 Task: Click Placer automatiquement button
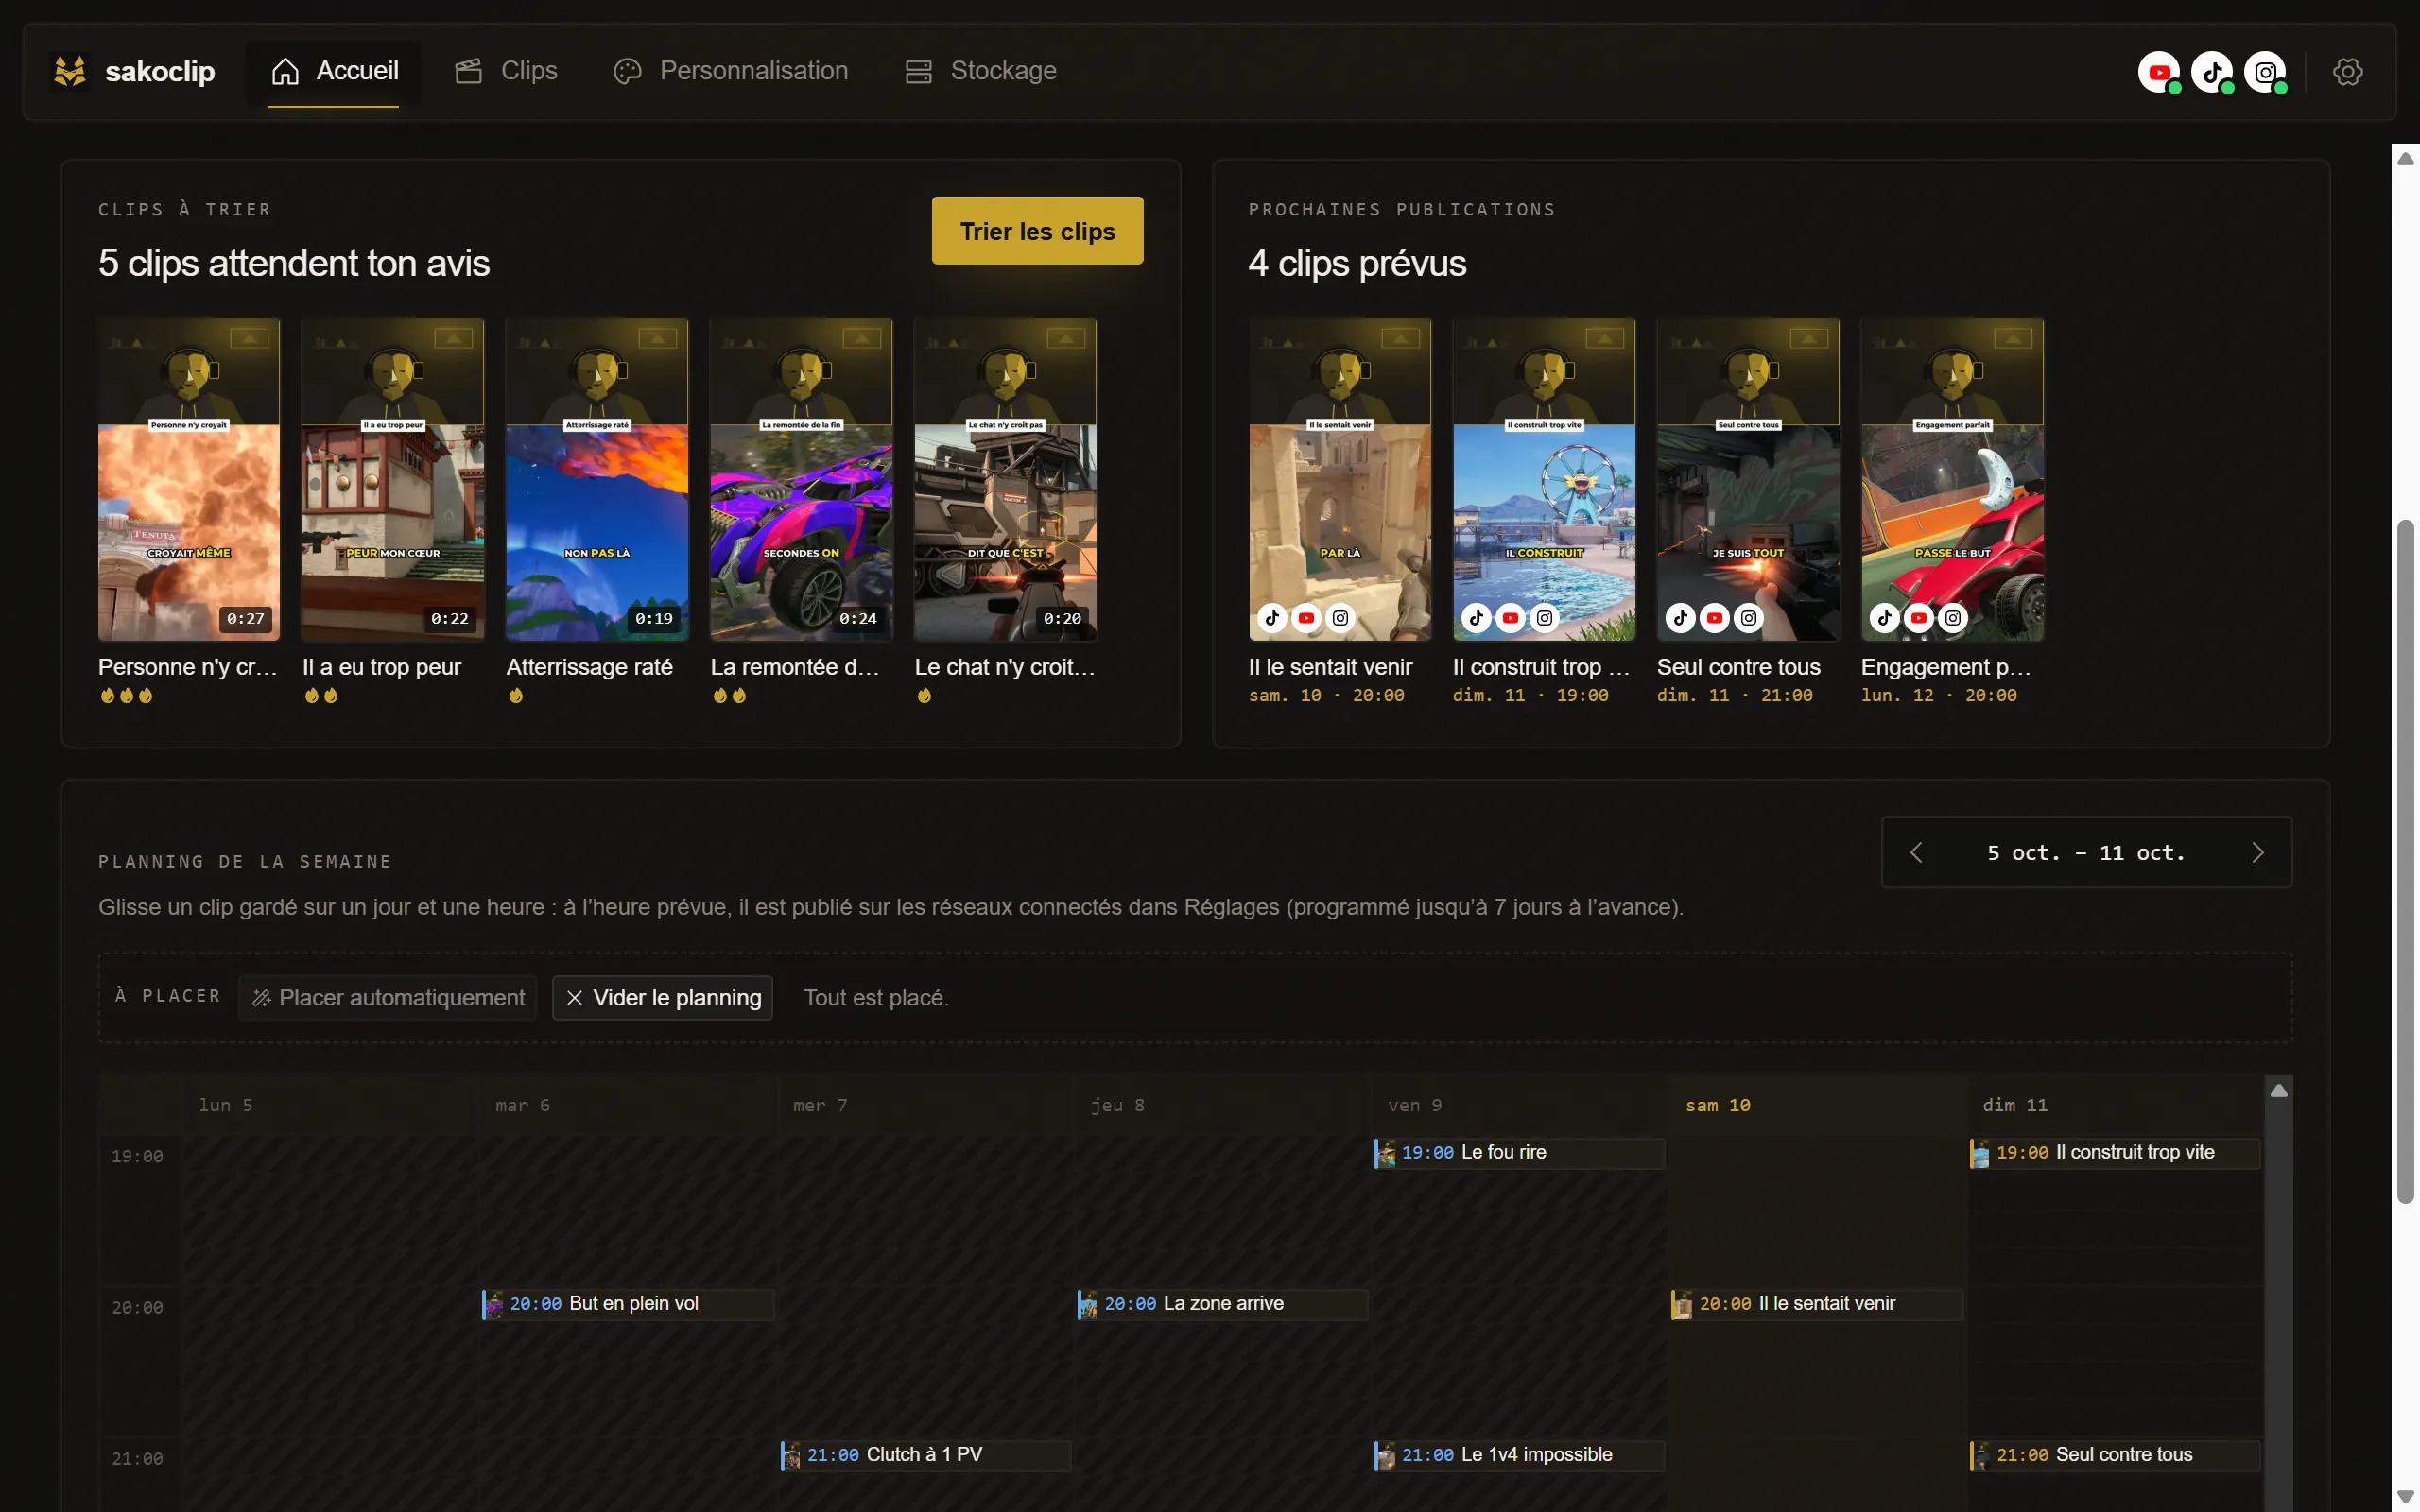pos(388,998)
